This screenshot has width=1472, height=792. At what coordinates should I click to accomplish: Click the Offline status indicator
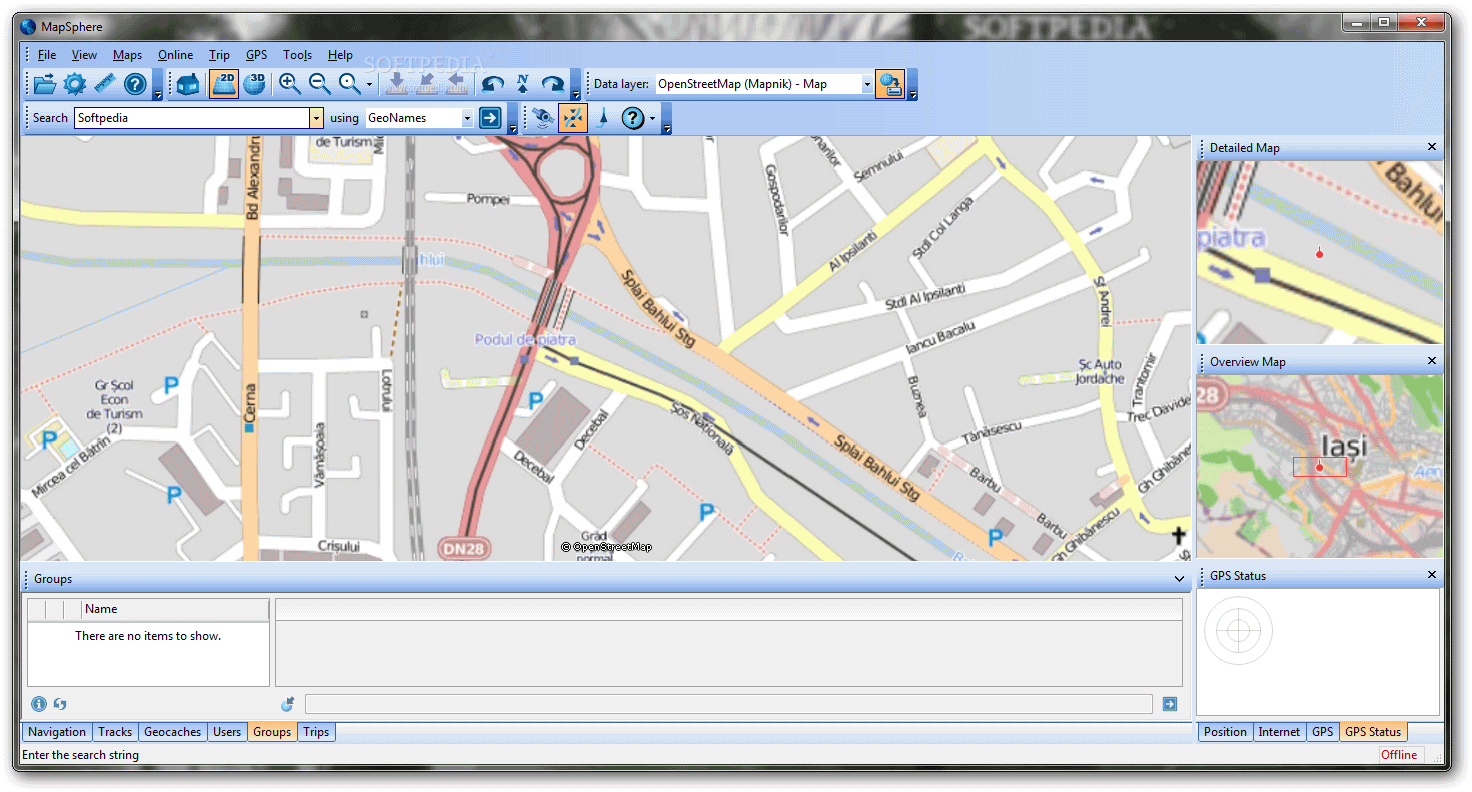click(1399, 755)
